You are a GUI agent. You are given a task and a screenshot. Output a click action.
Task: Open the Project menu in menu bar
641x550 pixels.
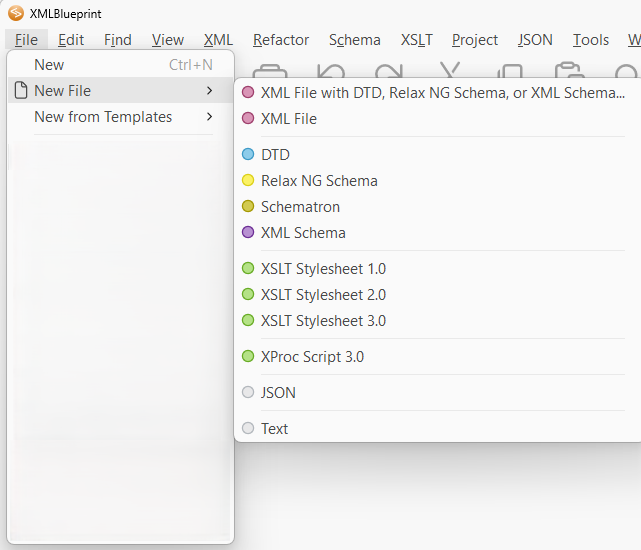pos(474,40)
